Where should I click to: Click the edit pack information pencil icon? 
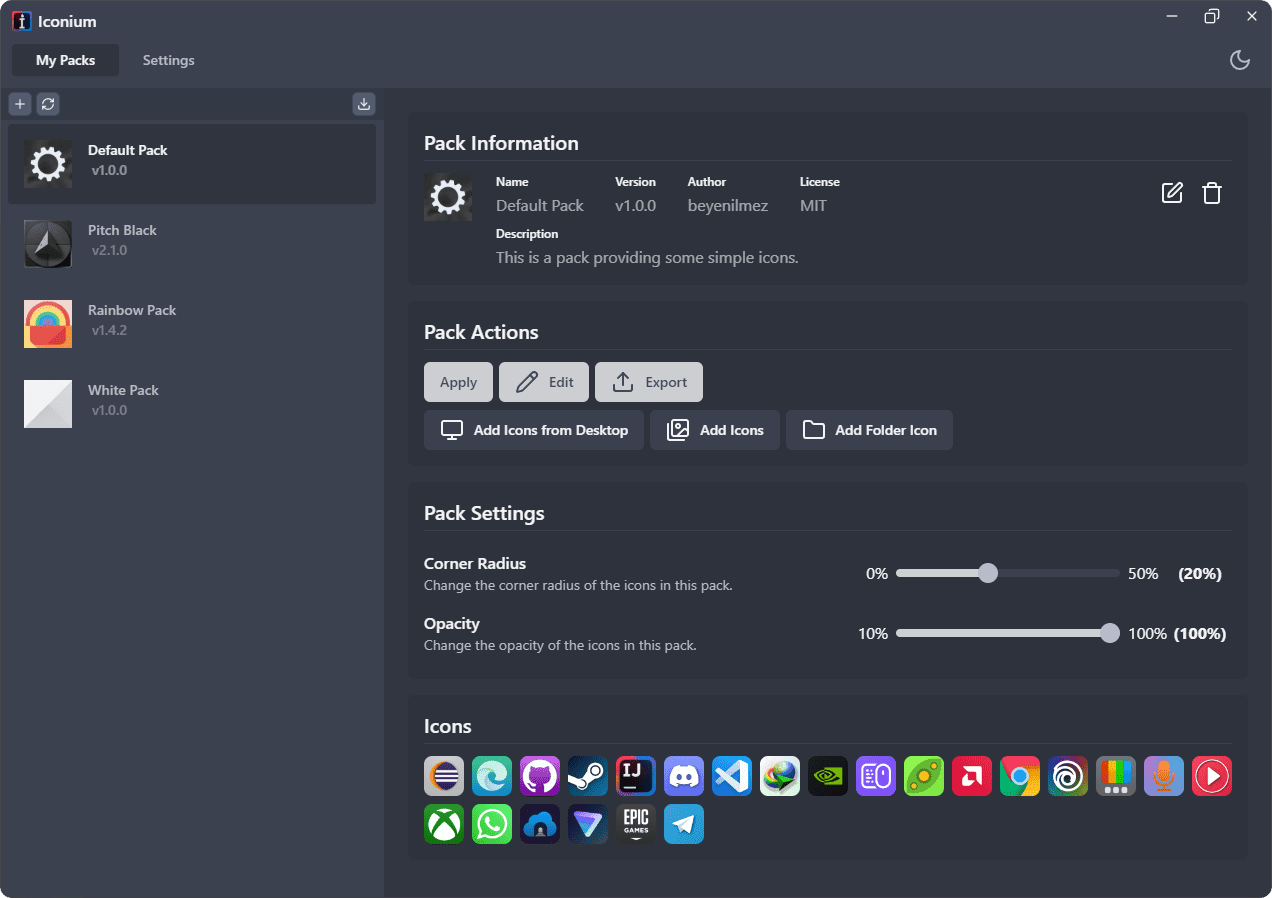(x=1172, y=194)
